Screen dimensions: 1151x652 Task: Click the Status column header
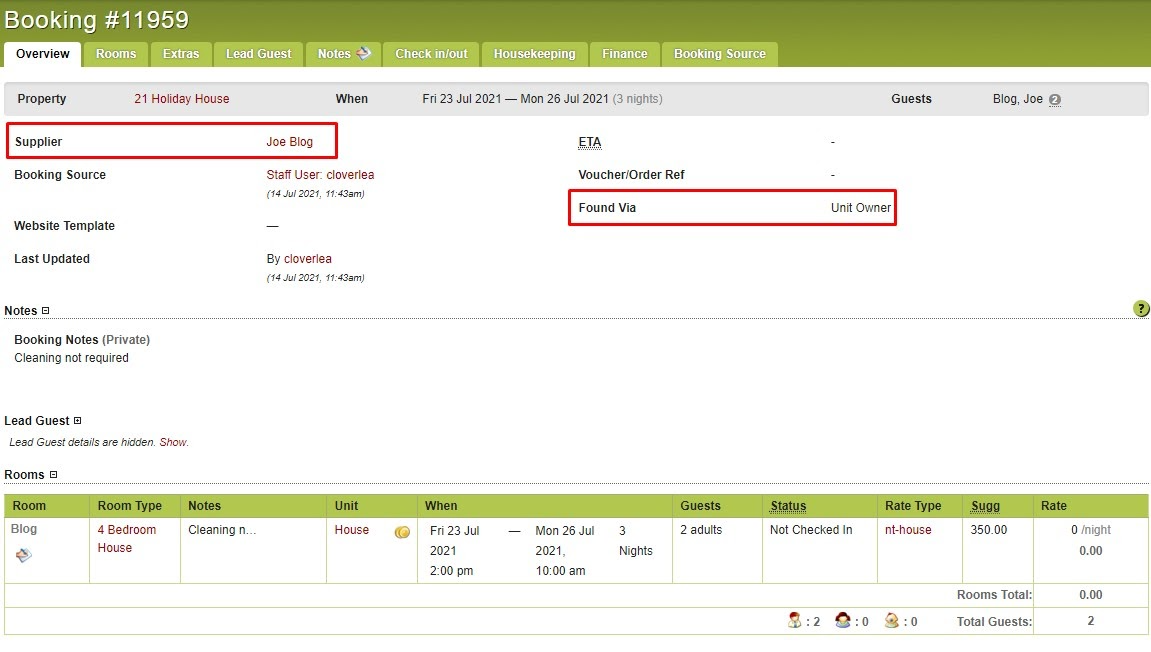click(x=788, y=505)
